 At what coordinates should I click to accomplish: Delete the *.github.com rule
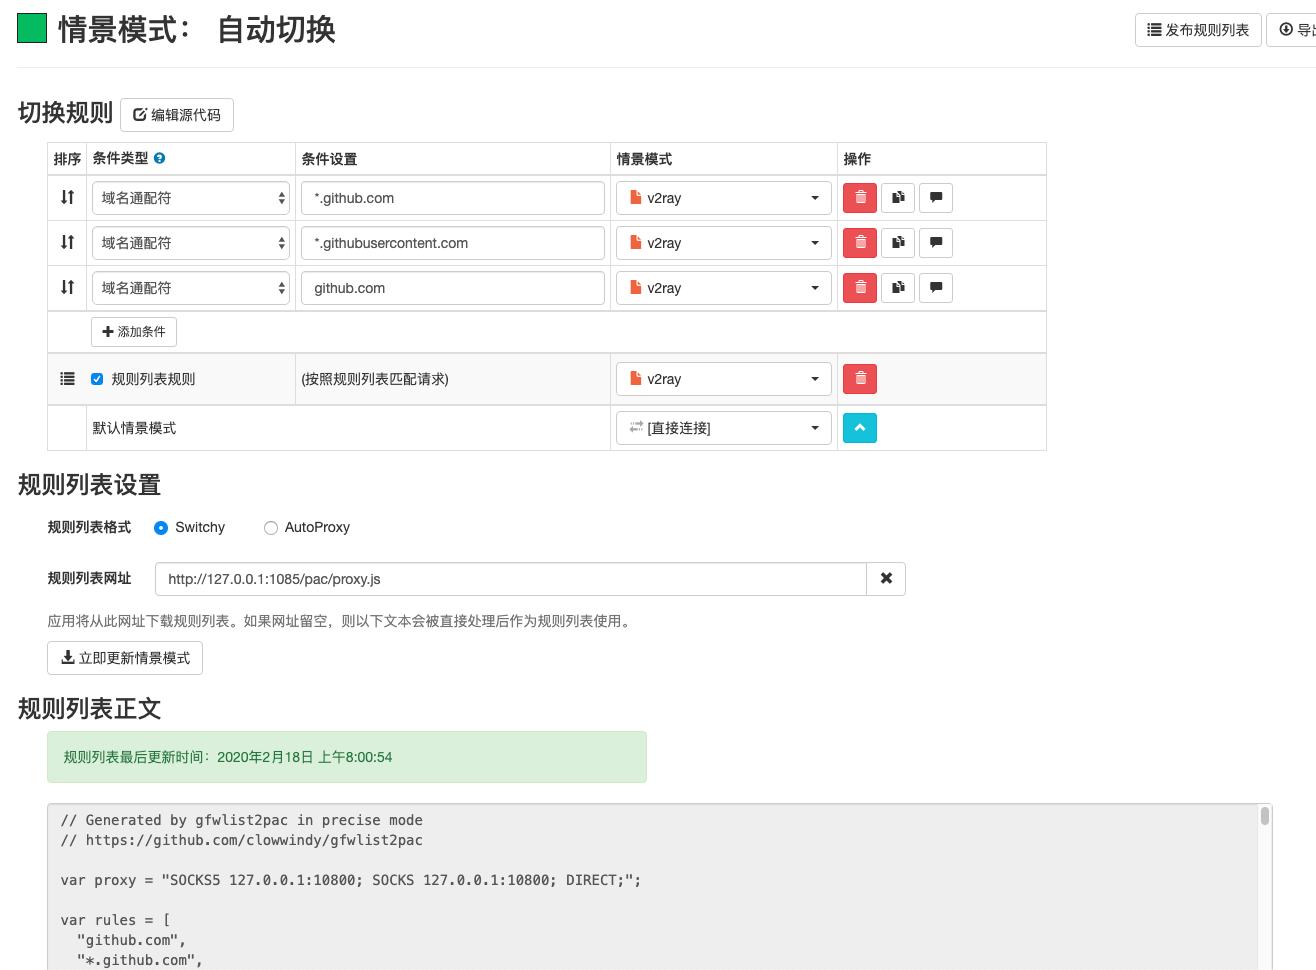pyautogui.click(x=859, y=197)
